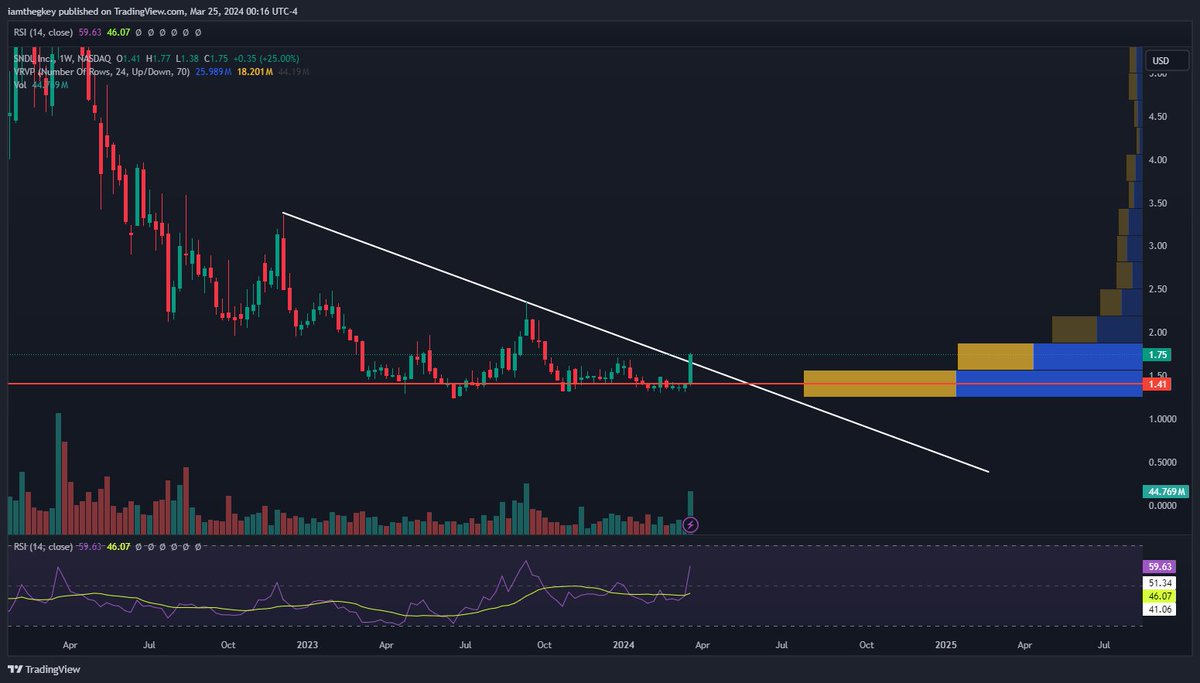
Task: Click the lightning bolt event marker icon
Action: [x=690, y=524]
